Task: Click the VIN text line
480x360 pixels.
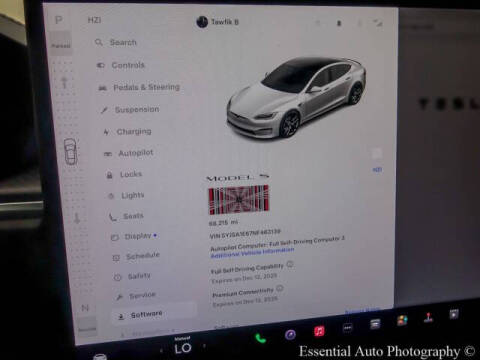Action: click(245, 234)
